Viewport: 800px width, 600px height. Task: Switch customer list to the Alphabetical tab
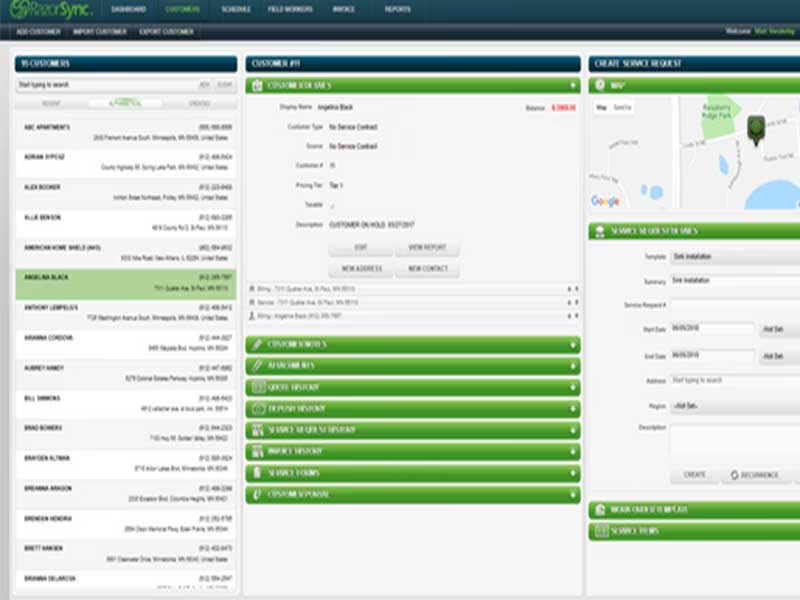tap(126, 104)
